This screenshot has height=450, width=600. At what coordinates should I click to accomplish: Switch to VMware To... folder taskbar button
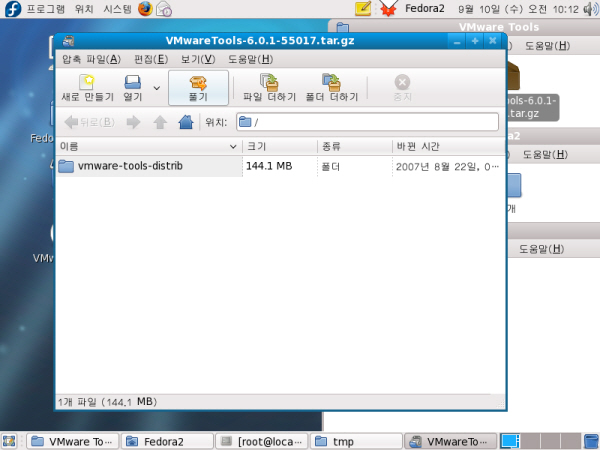(73, 442)
